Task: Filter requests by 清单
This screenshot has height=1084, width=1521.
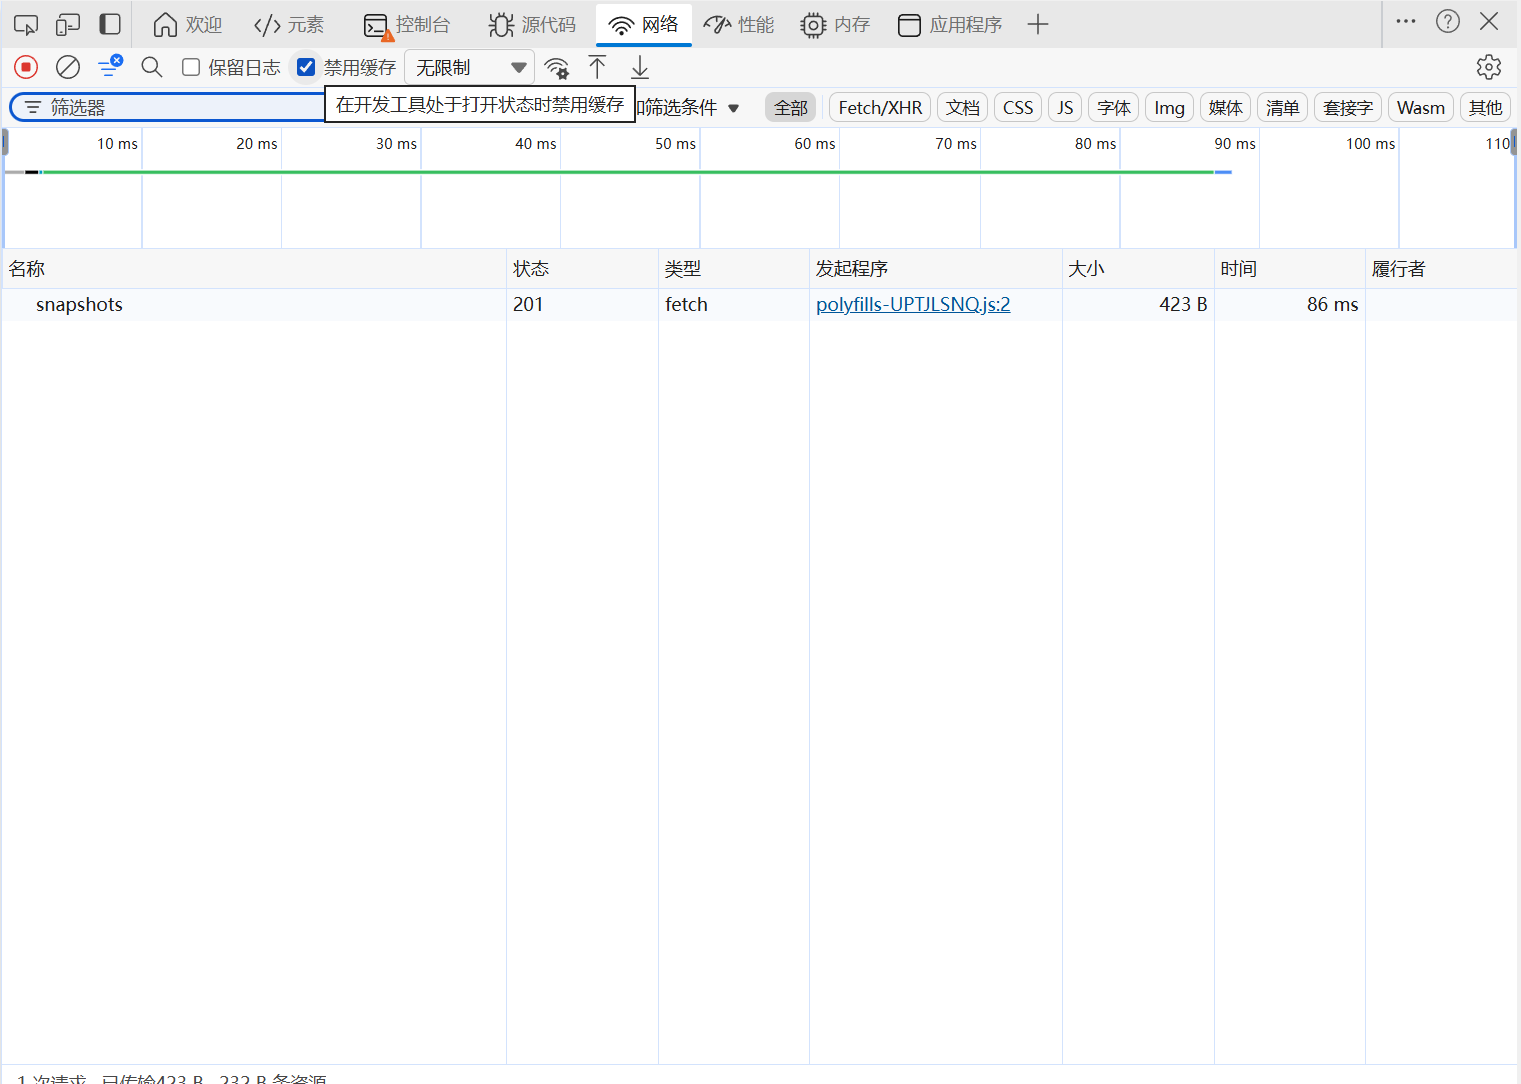Action: click(1283, 108)
